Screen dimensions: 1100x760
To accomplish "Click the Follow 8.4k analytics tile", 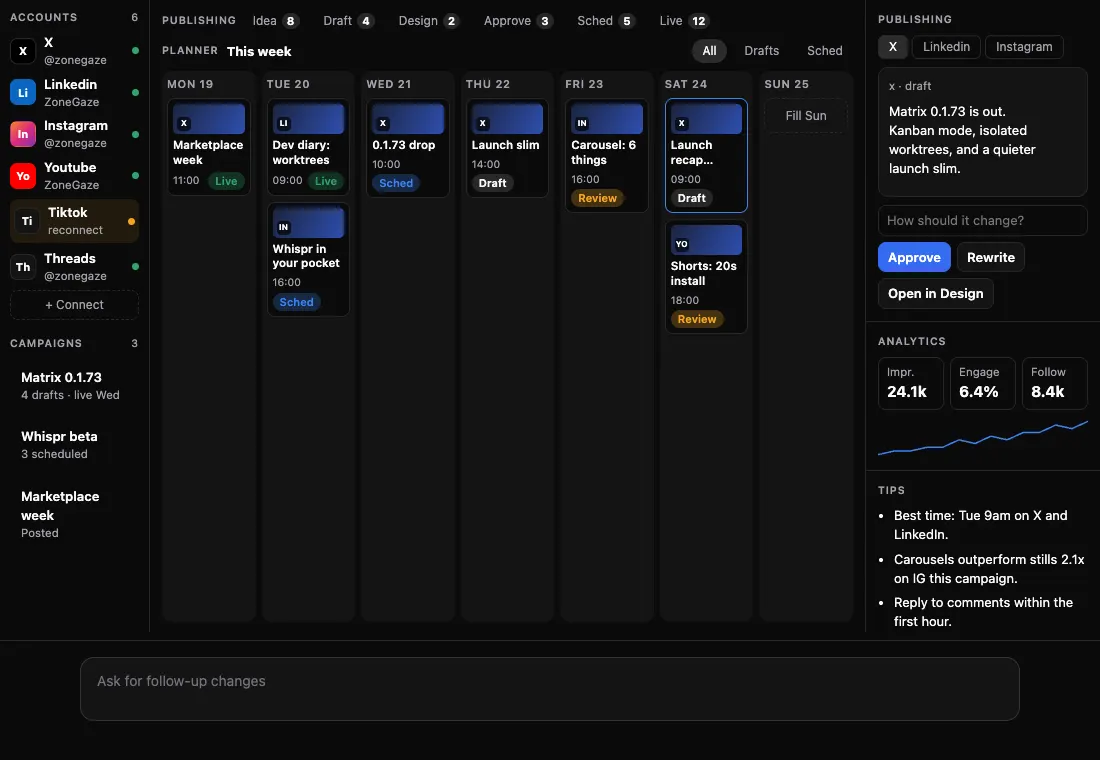I will (1054, 383).
